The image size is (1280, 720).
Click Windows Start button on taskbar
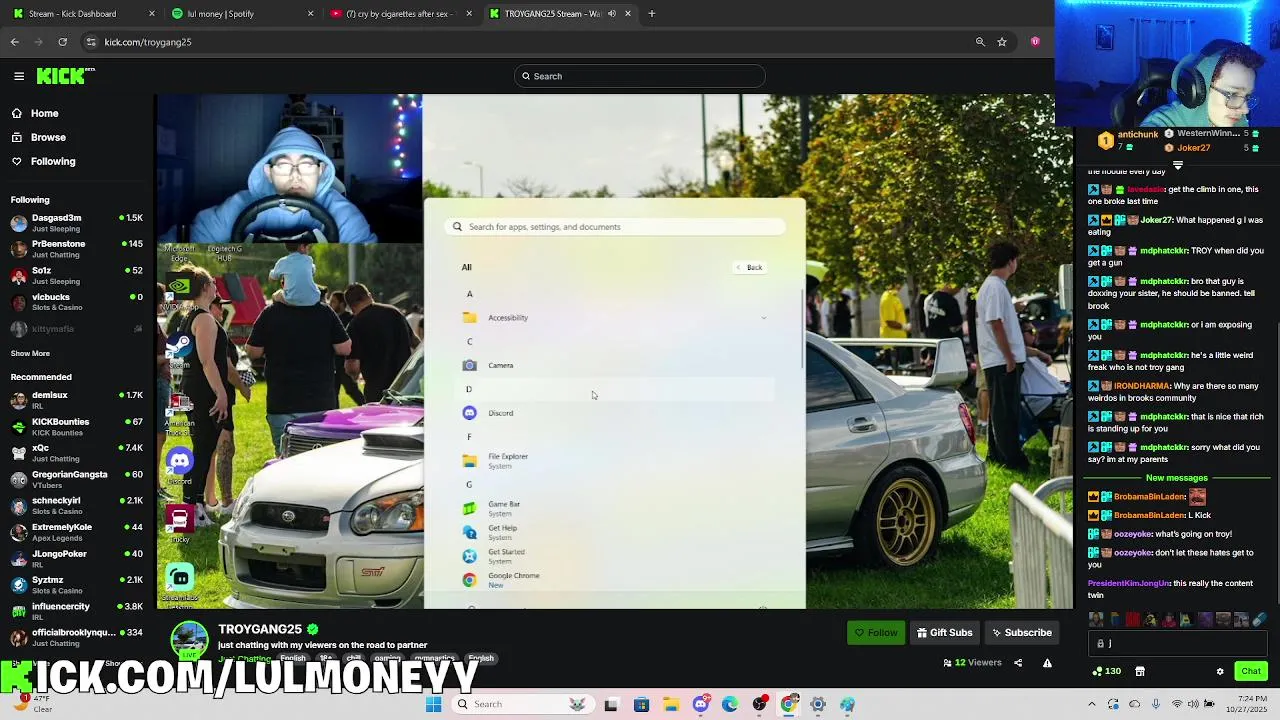click(x=433, y=704)
